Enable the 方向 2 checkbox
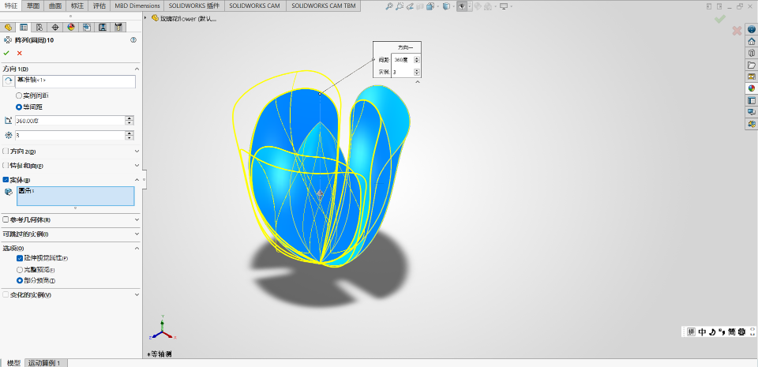758x367 pixels. 6,151
